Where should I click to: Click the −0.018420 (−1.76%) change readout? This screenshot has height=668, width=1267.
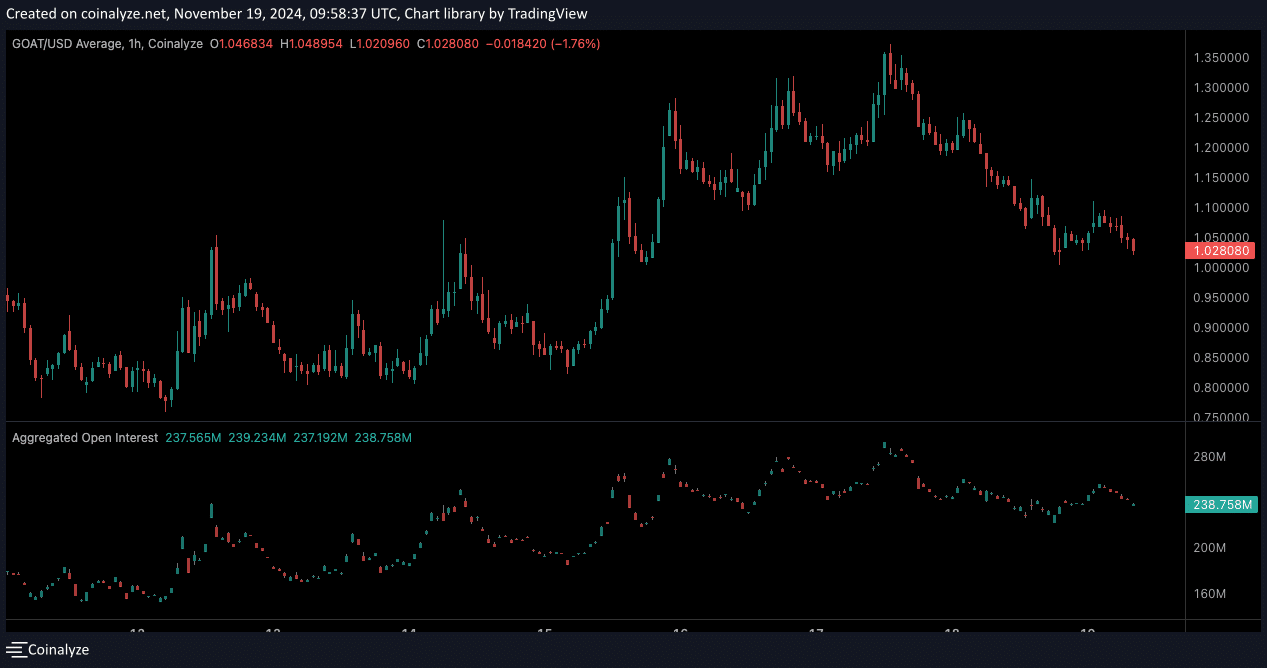(542, 44)
